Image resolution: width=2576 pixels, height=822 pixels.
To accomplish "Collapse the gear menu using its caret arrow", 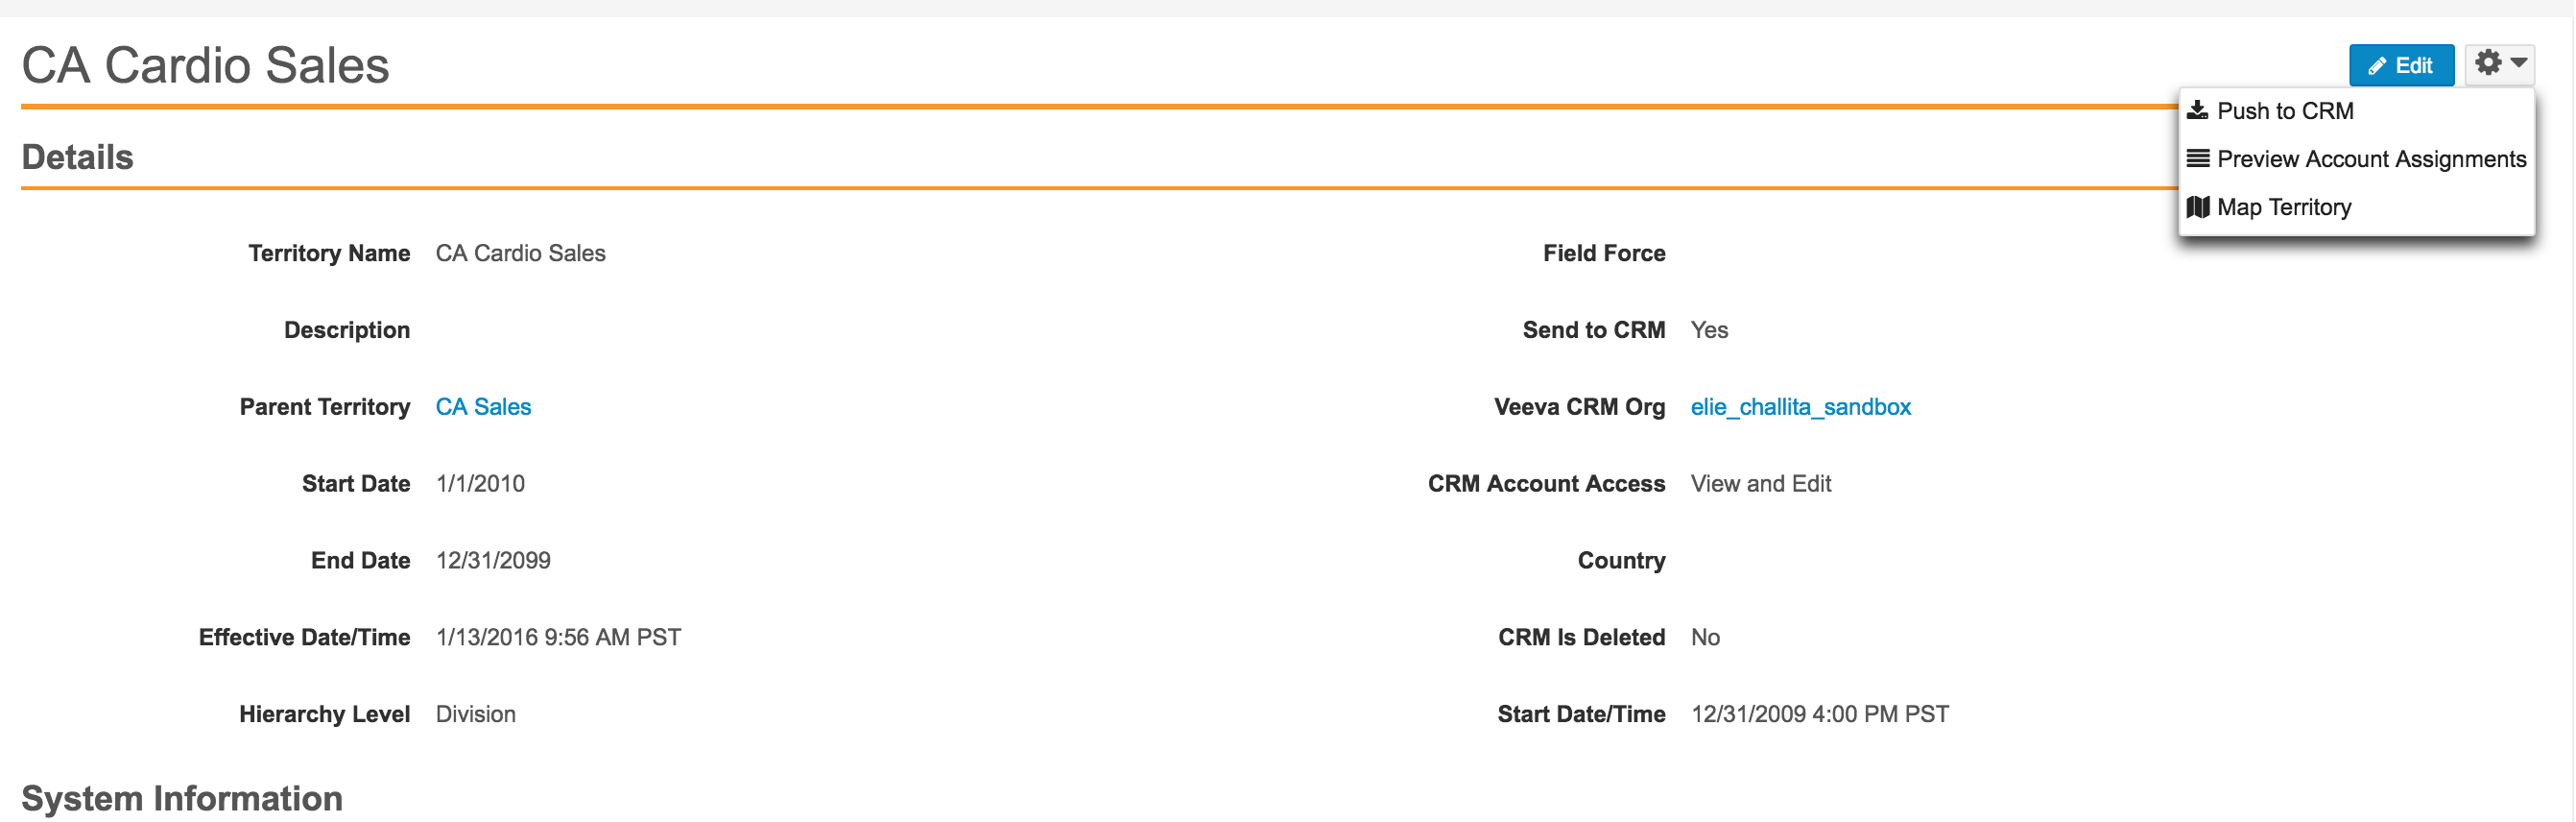I will (2519, 64).
